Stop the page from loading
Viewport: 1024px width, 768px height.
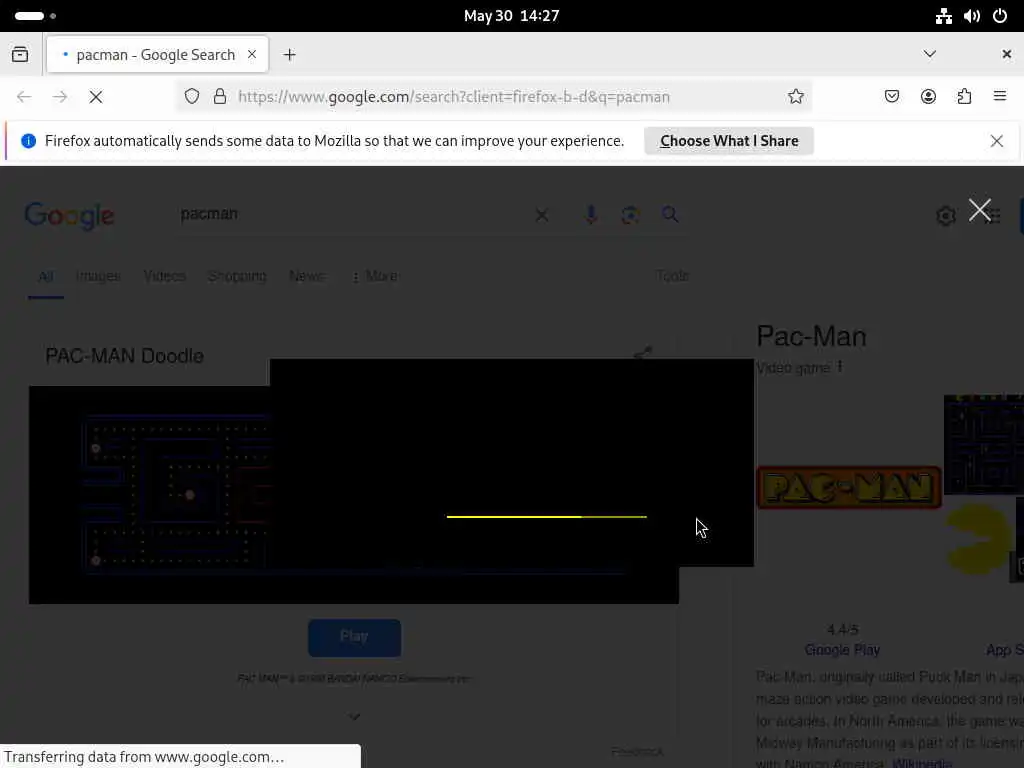click(x=96, y=97)
